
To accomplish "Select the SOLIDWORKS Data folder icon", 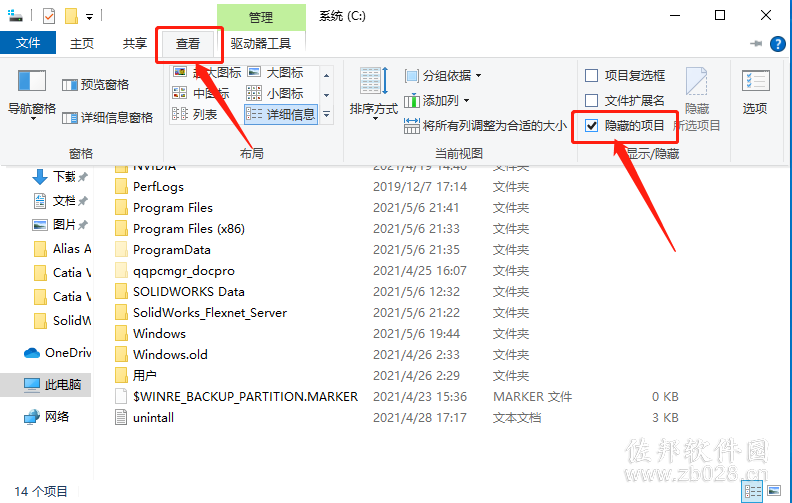I will point(121,291).
